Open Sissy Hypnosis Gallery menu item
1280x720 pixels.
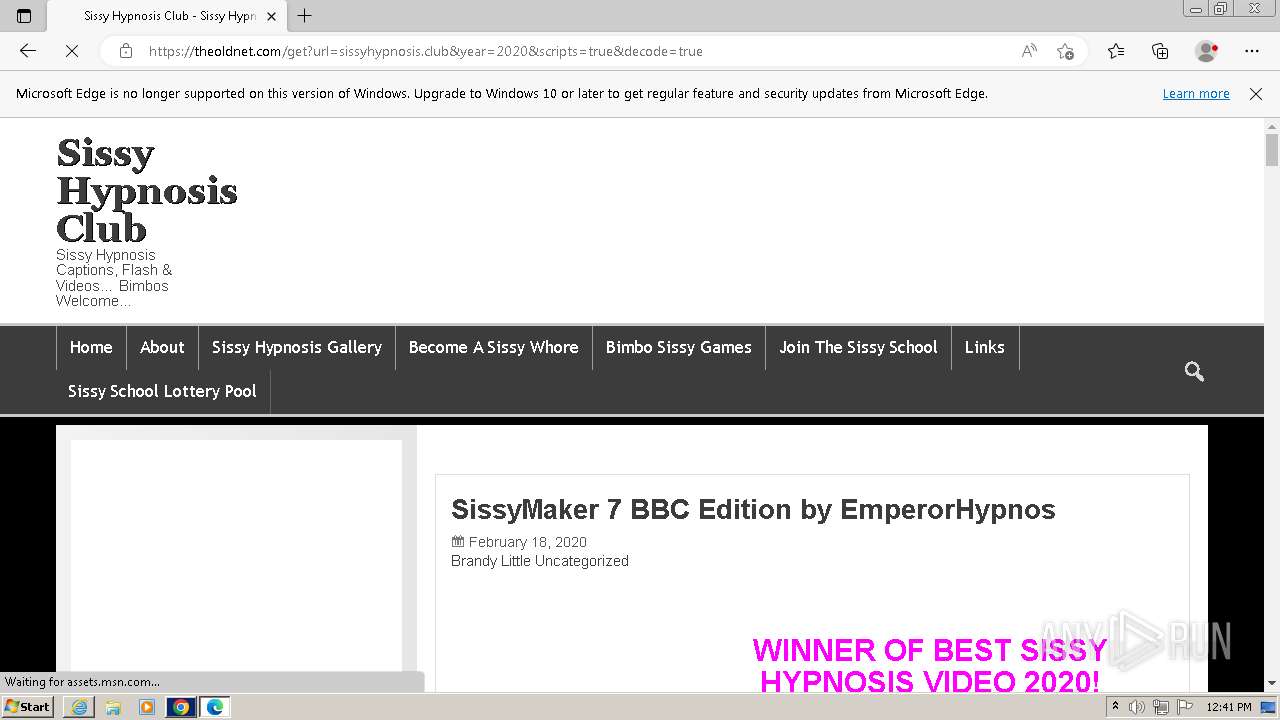click(297, 347)
